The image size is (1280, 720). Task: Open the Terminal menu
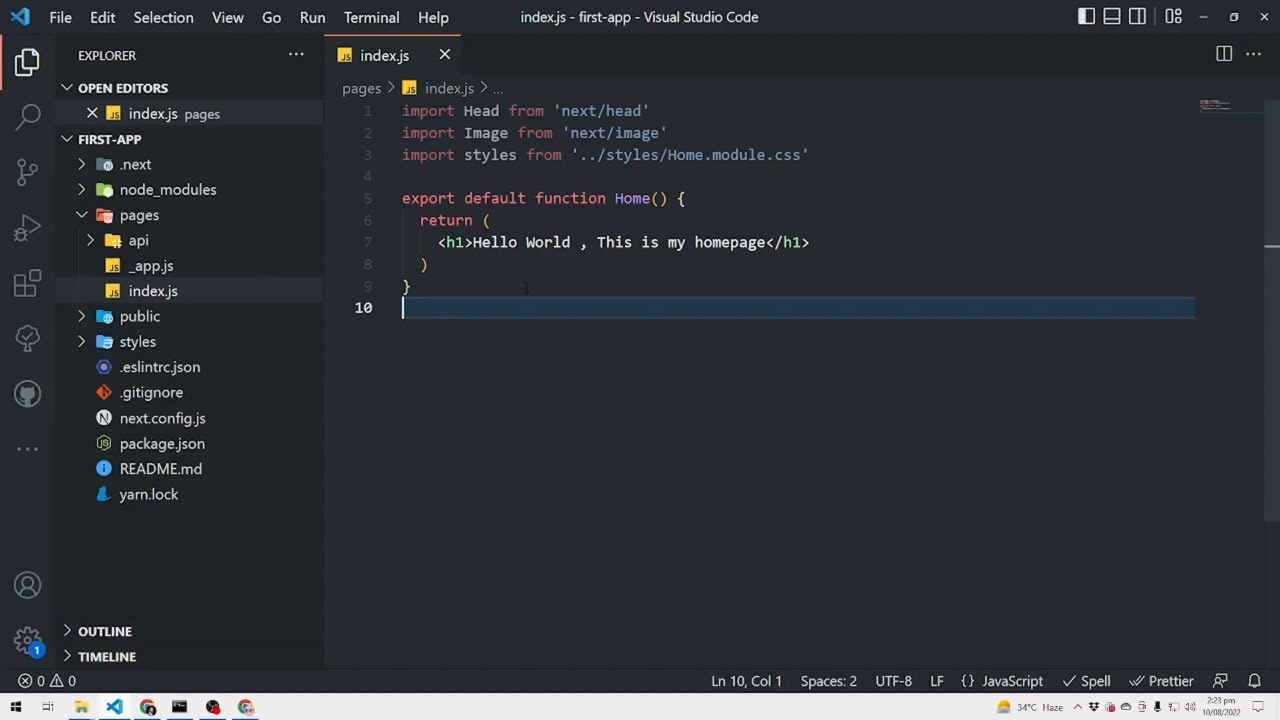pyautogui.click(x=372, y=17)
